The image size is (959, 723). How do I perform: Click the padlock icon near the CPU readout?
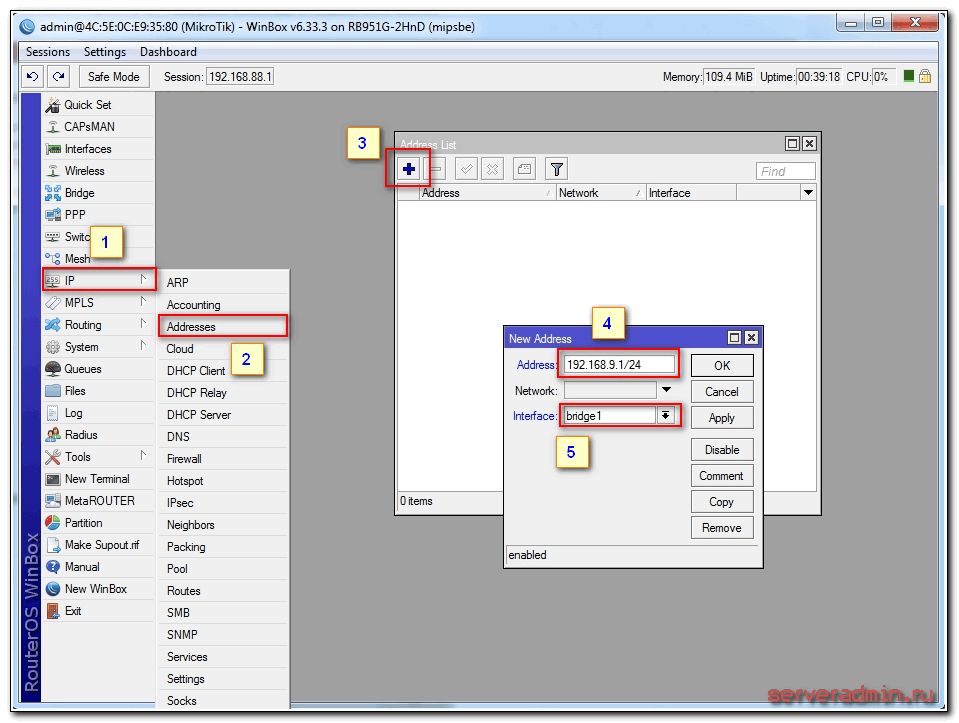[925, 76]
